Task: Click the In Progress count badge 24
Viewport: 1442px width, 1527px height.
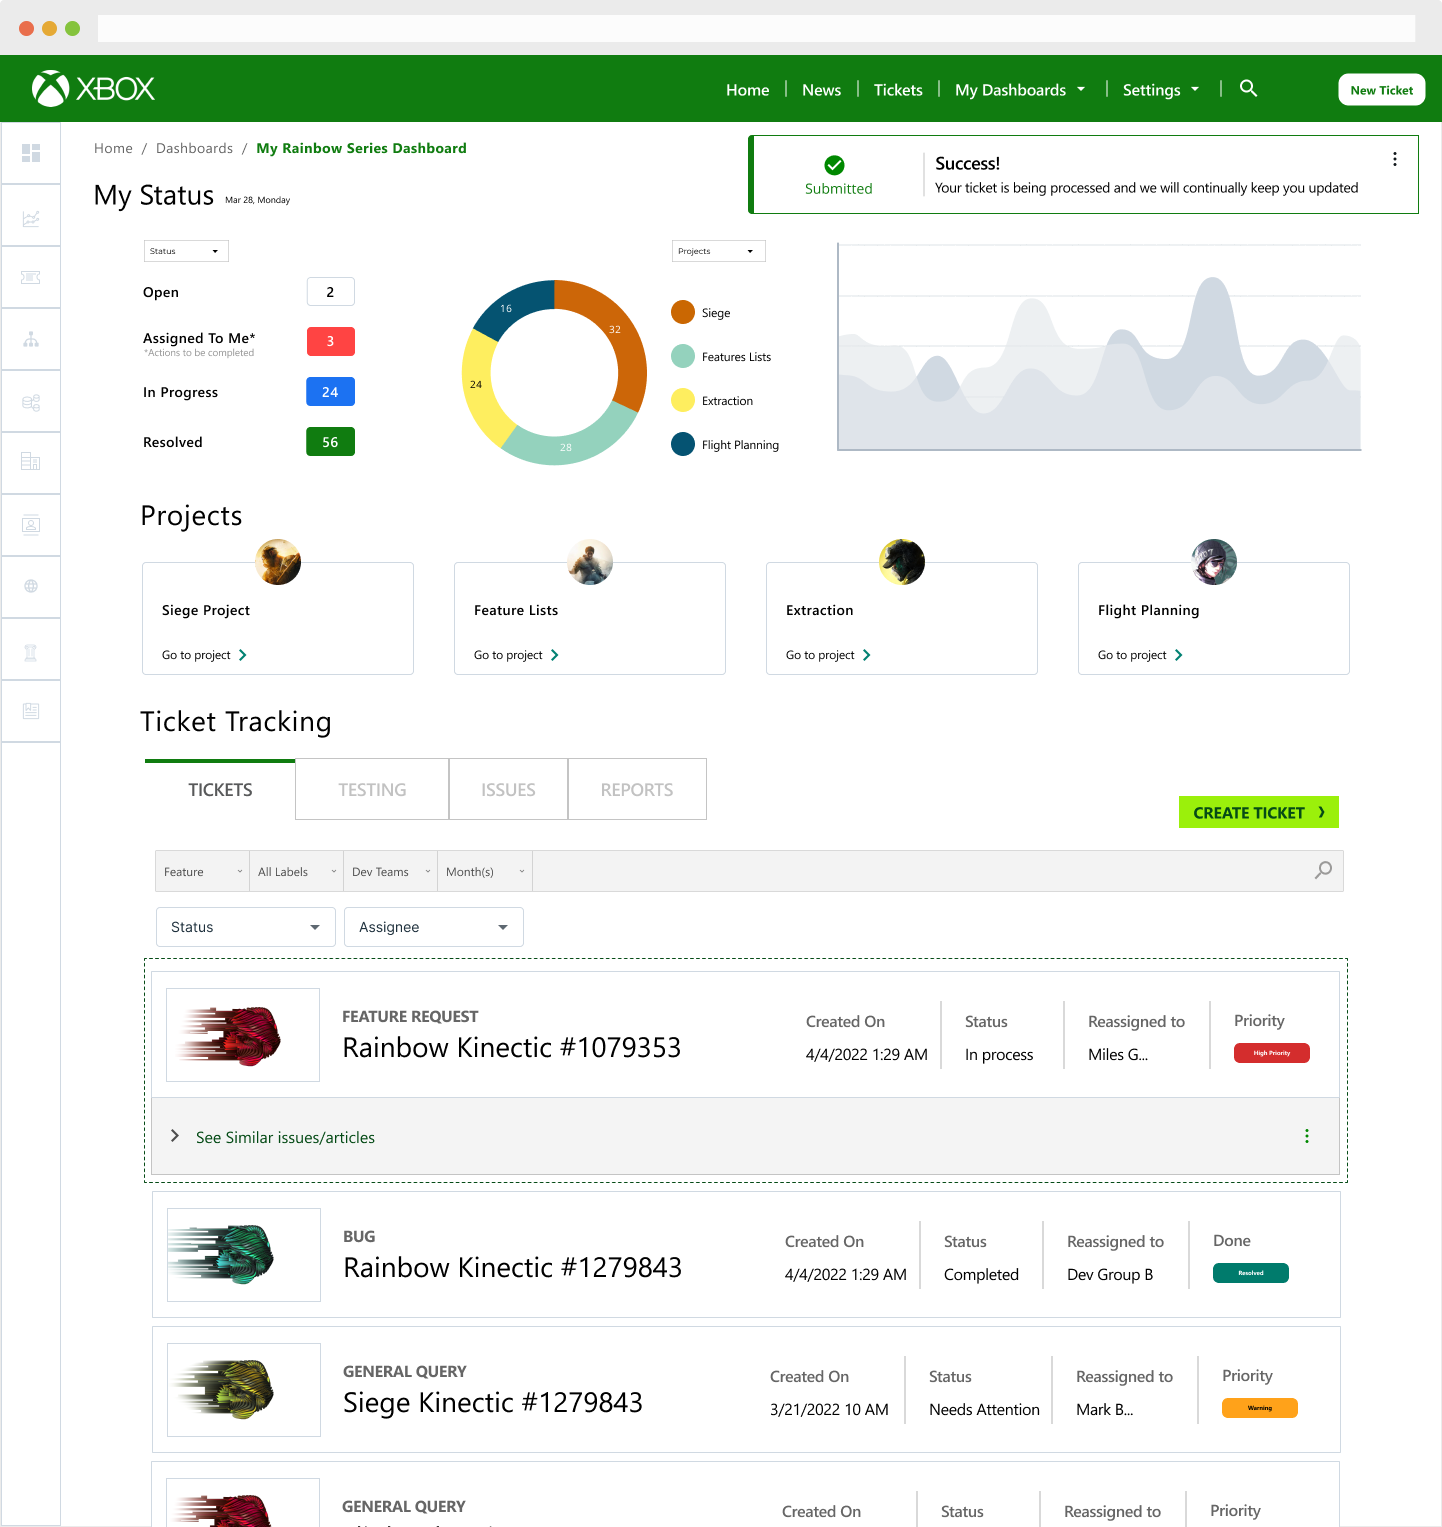Action: point(330,392)
